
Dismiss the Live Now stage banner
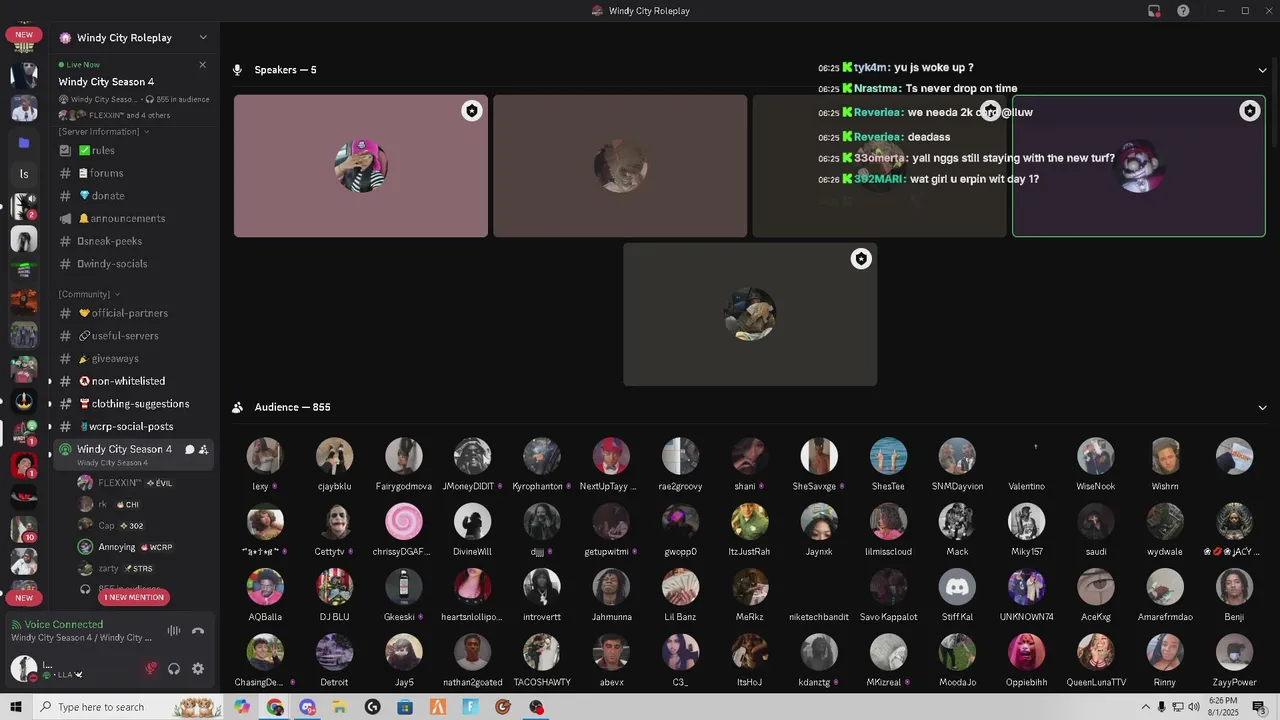[203, 65]
